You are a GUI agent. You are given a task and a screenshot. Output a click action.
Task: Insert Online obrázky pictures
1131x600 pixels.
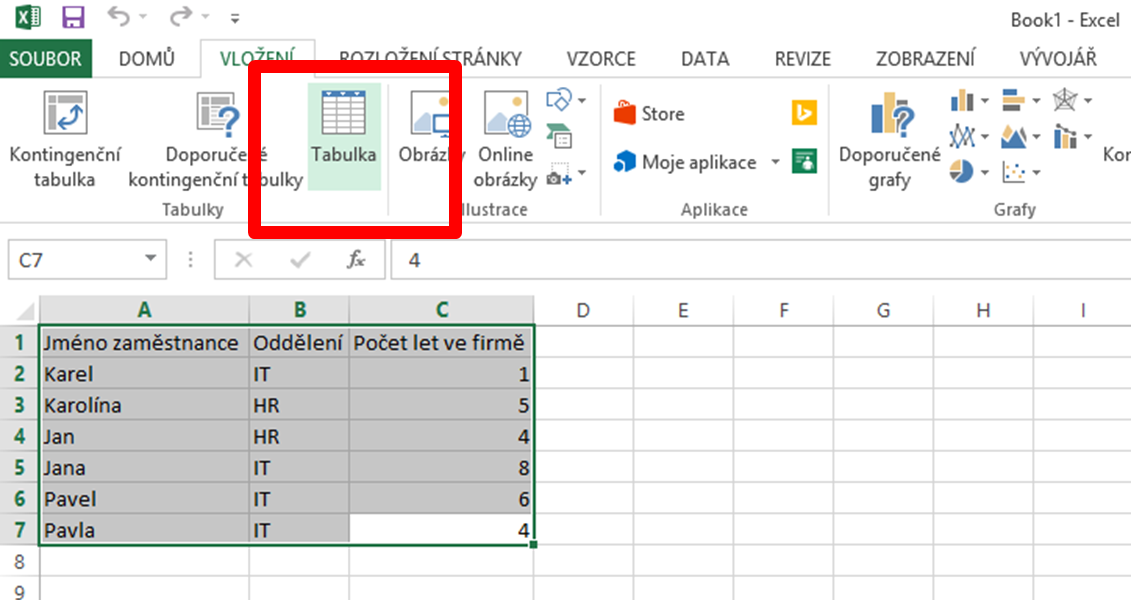[506, 139]
